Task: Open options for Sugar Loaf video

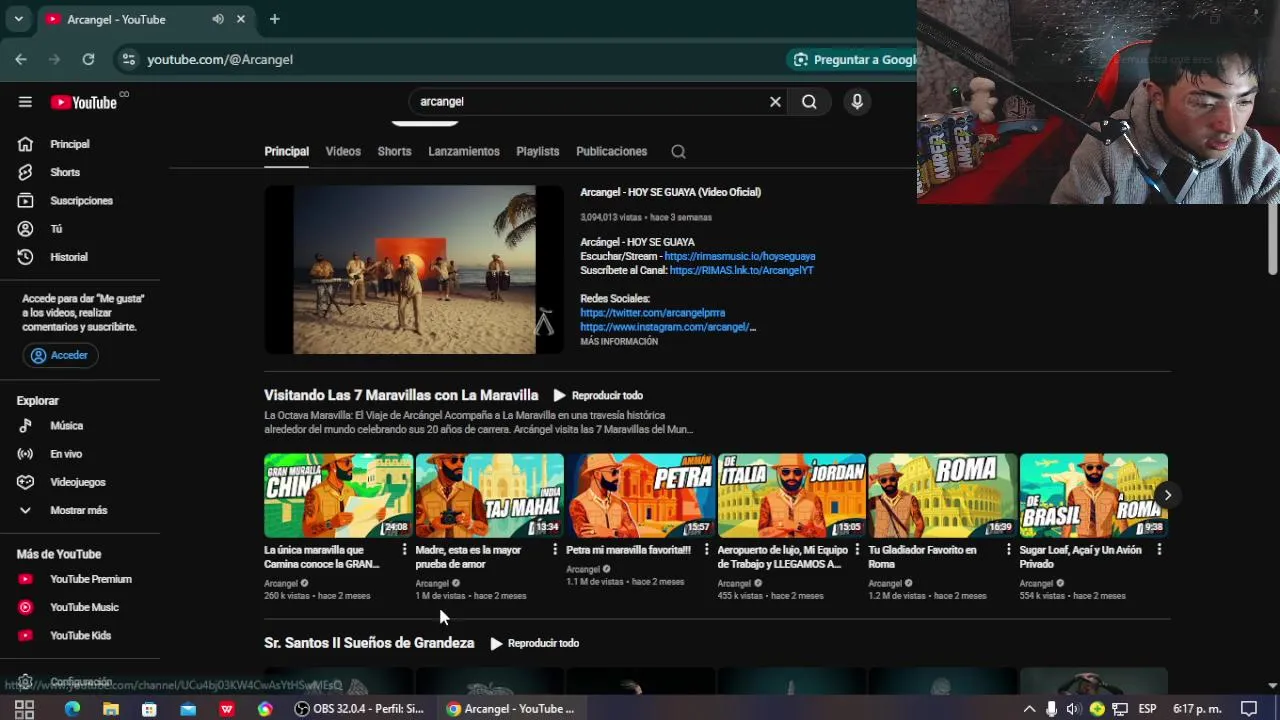Action: (x=1159, y=550)
